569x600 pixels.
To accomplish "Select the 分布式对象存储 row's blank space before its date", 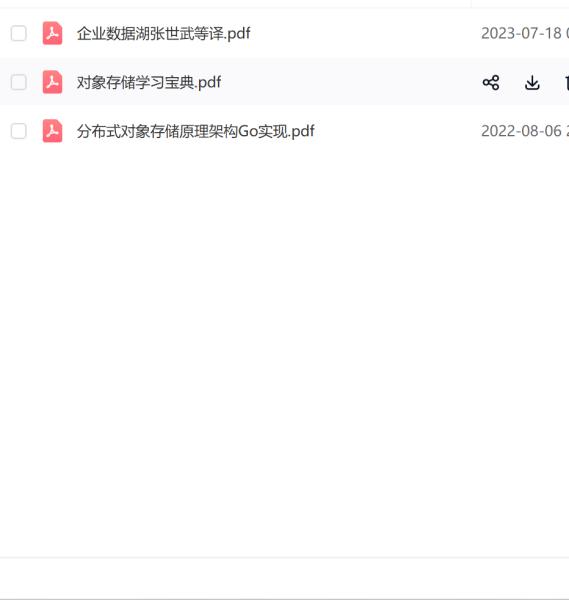I will click(x=396, y=131).
